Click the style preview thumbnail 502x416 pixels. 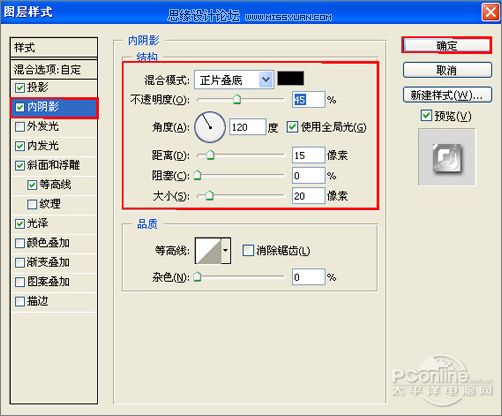coord(447,157)
